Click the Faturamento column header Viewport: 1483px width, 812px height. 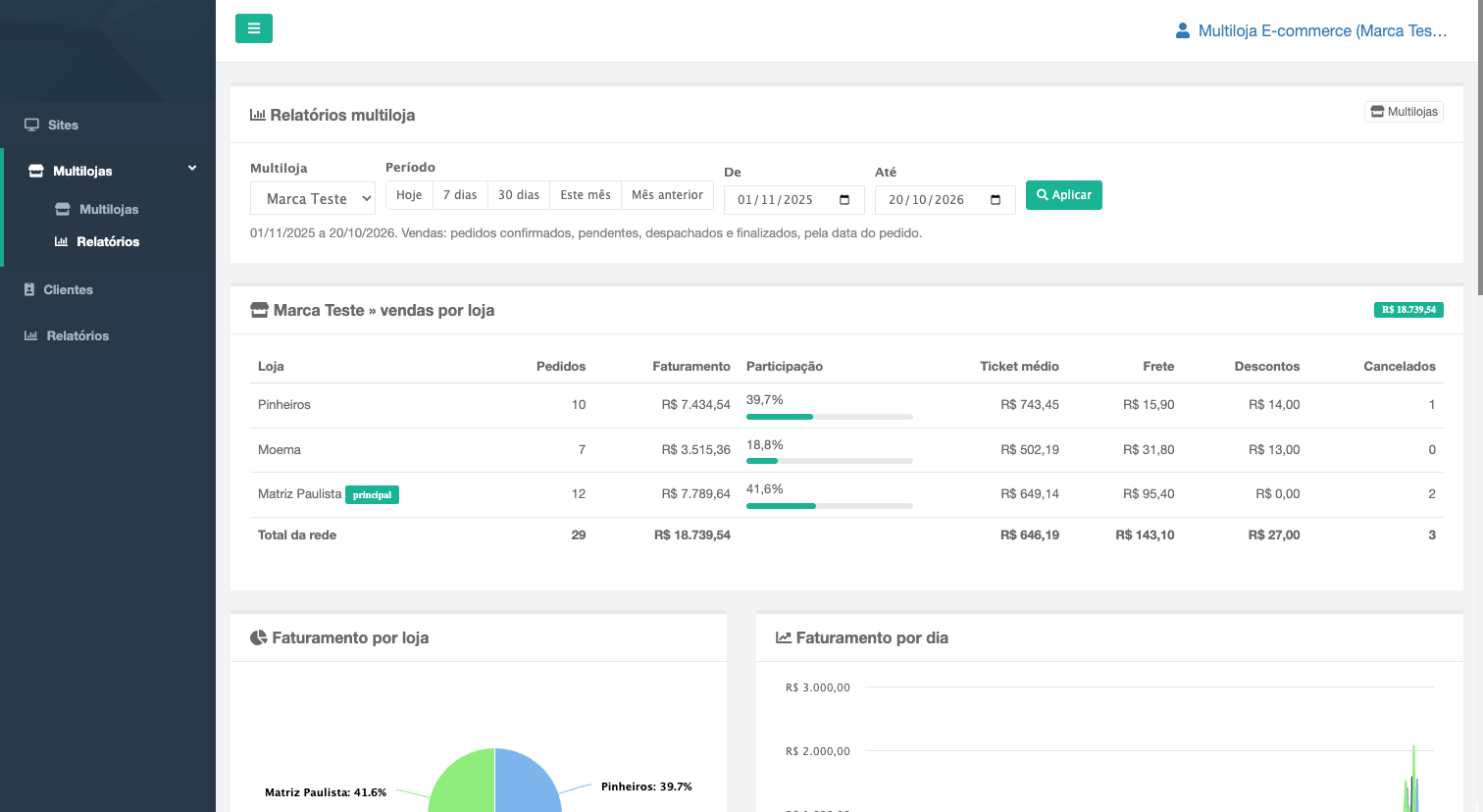(691, 366)
